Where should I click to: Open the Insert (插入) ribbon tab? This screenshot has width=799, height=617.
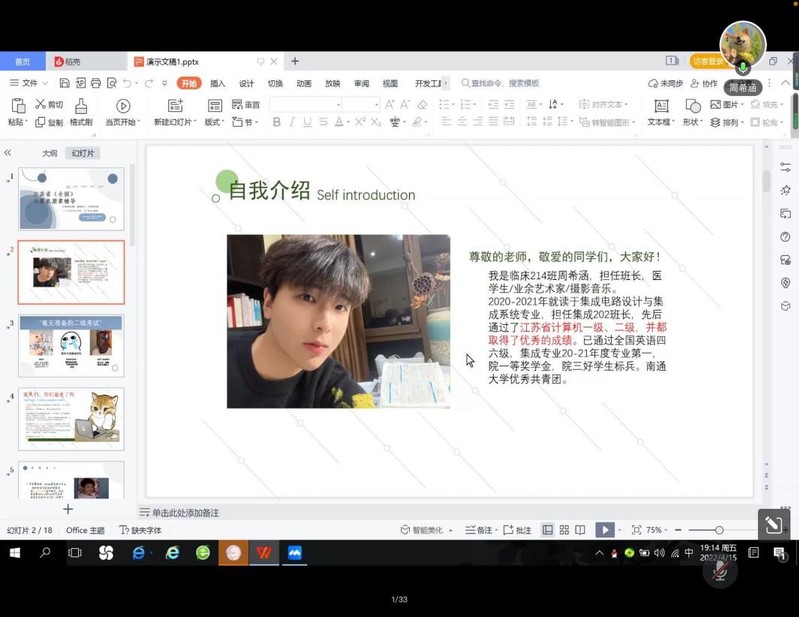218,83
